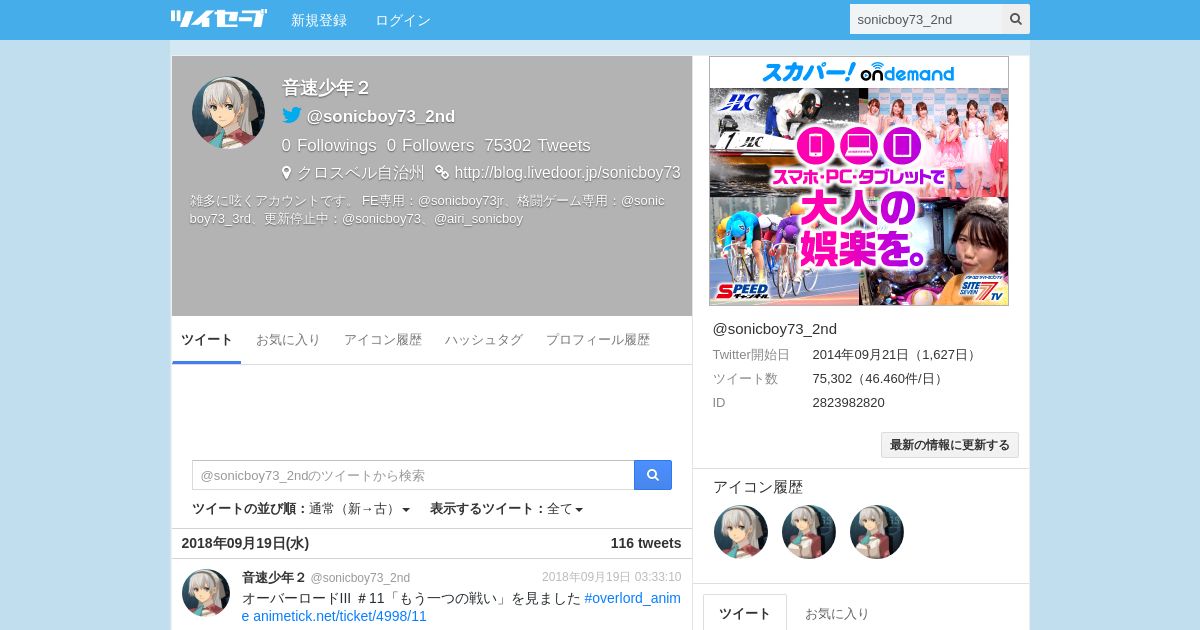Click tweet author name 音速少年２ in timeline
1200x630 pixels.
click(x=274, y=577)
